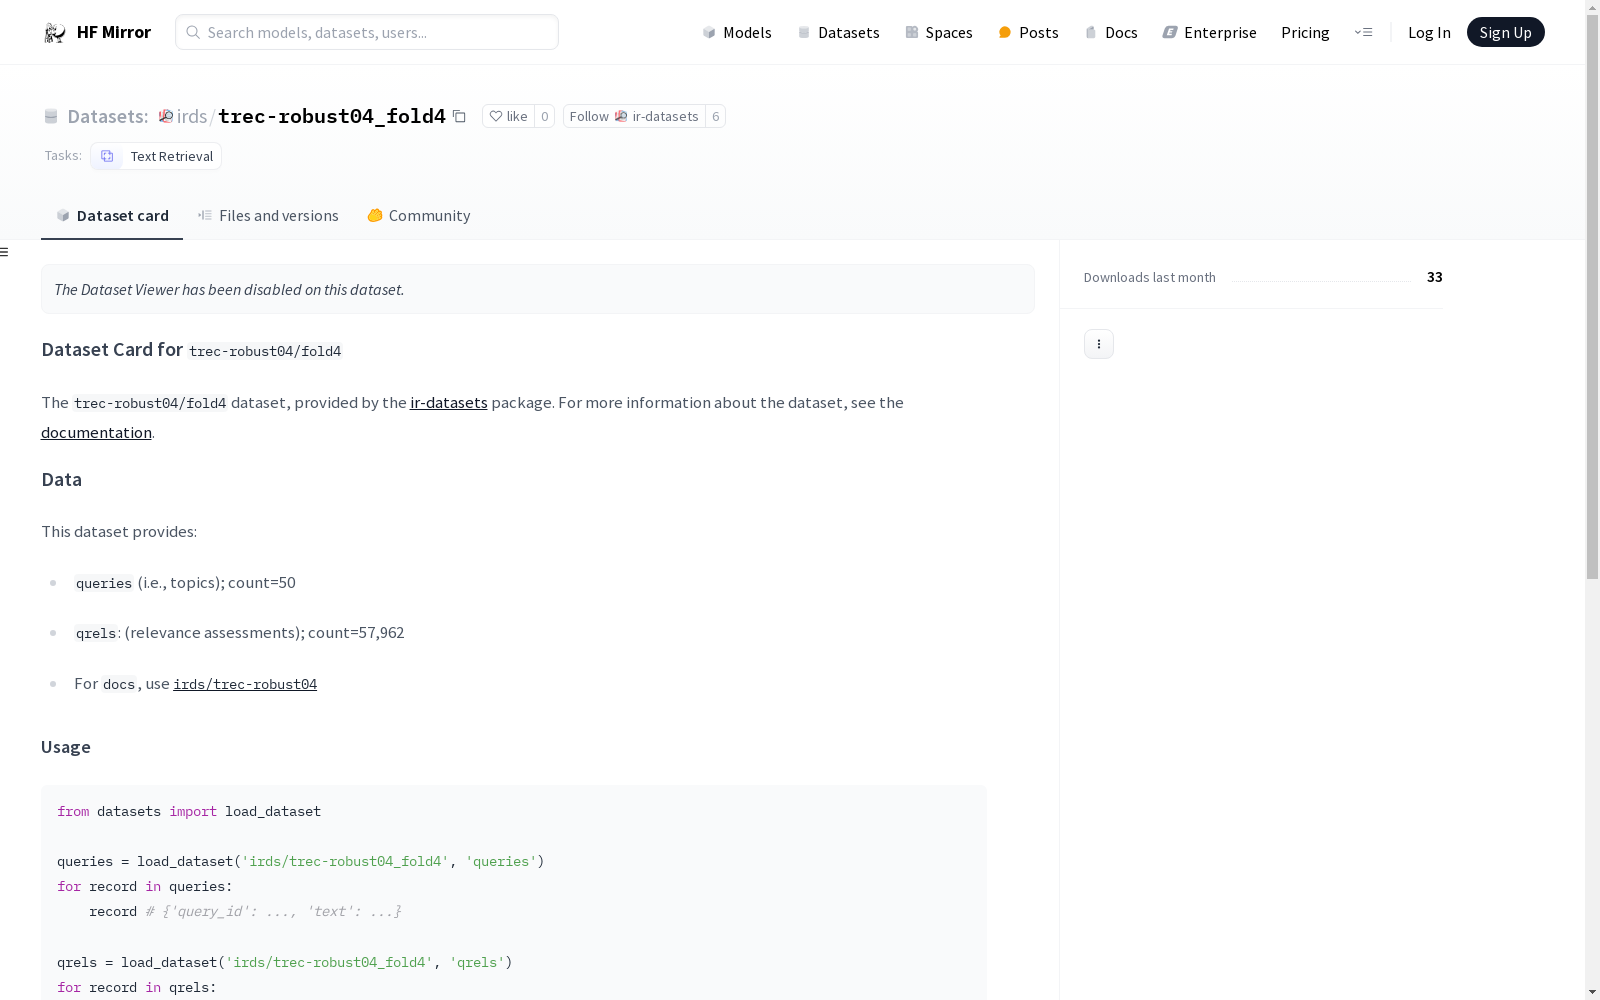
Task: Click the heart like icon
Action: (495, 116)
